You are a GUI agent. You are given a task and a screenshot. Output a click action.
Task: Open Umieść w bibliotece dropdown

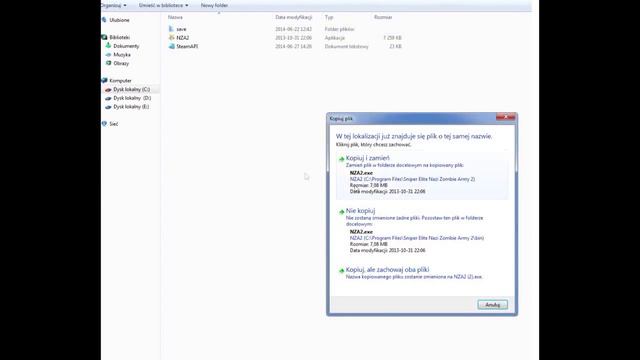pos(164,5)
